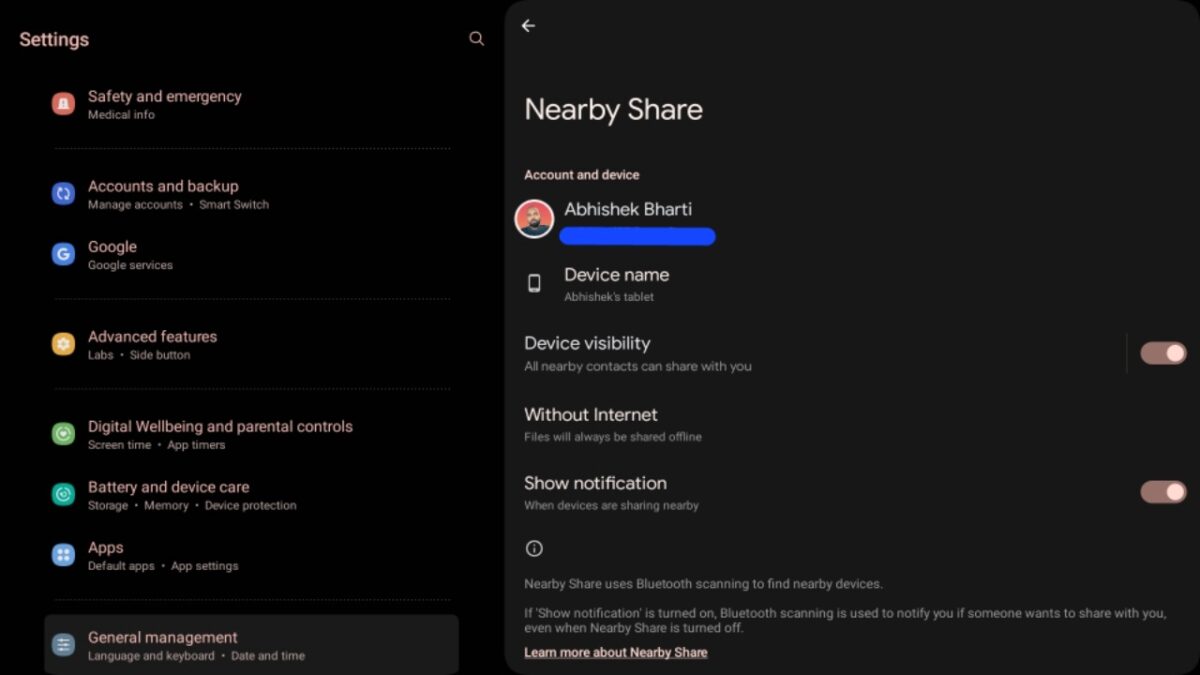Image resolution: width=1200 pixels, height=675 pixels.
Task: Click the Accounts and backup sync icon
Action: pos(63,194)
